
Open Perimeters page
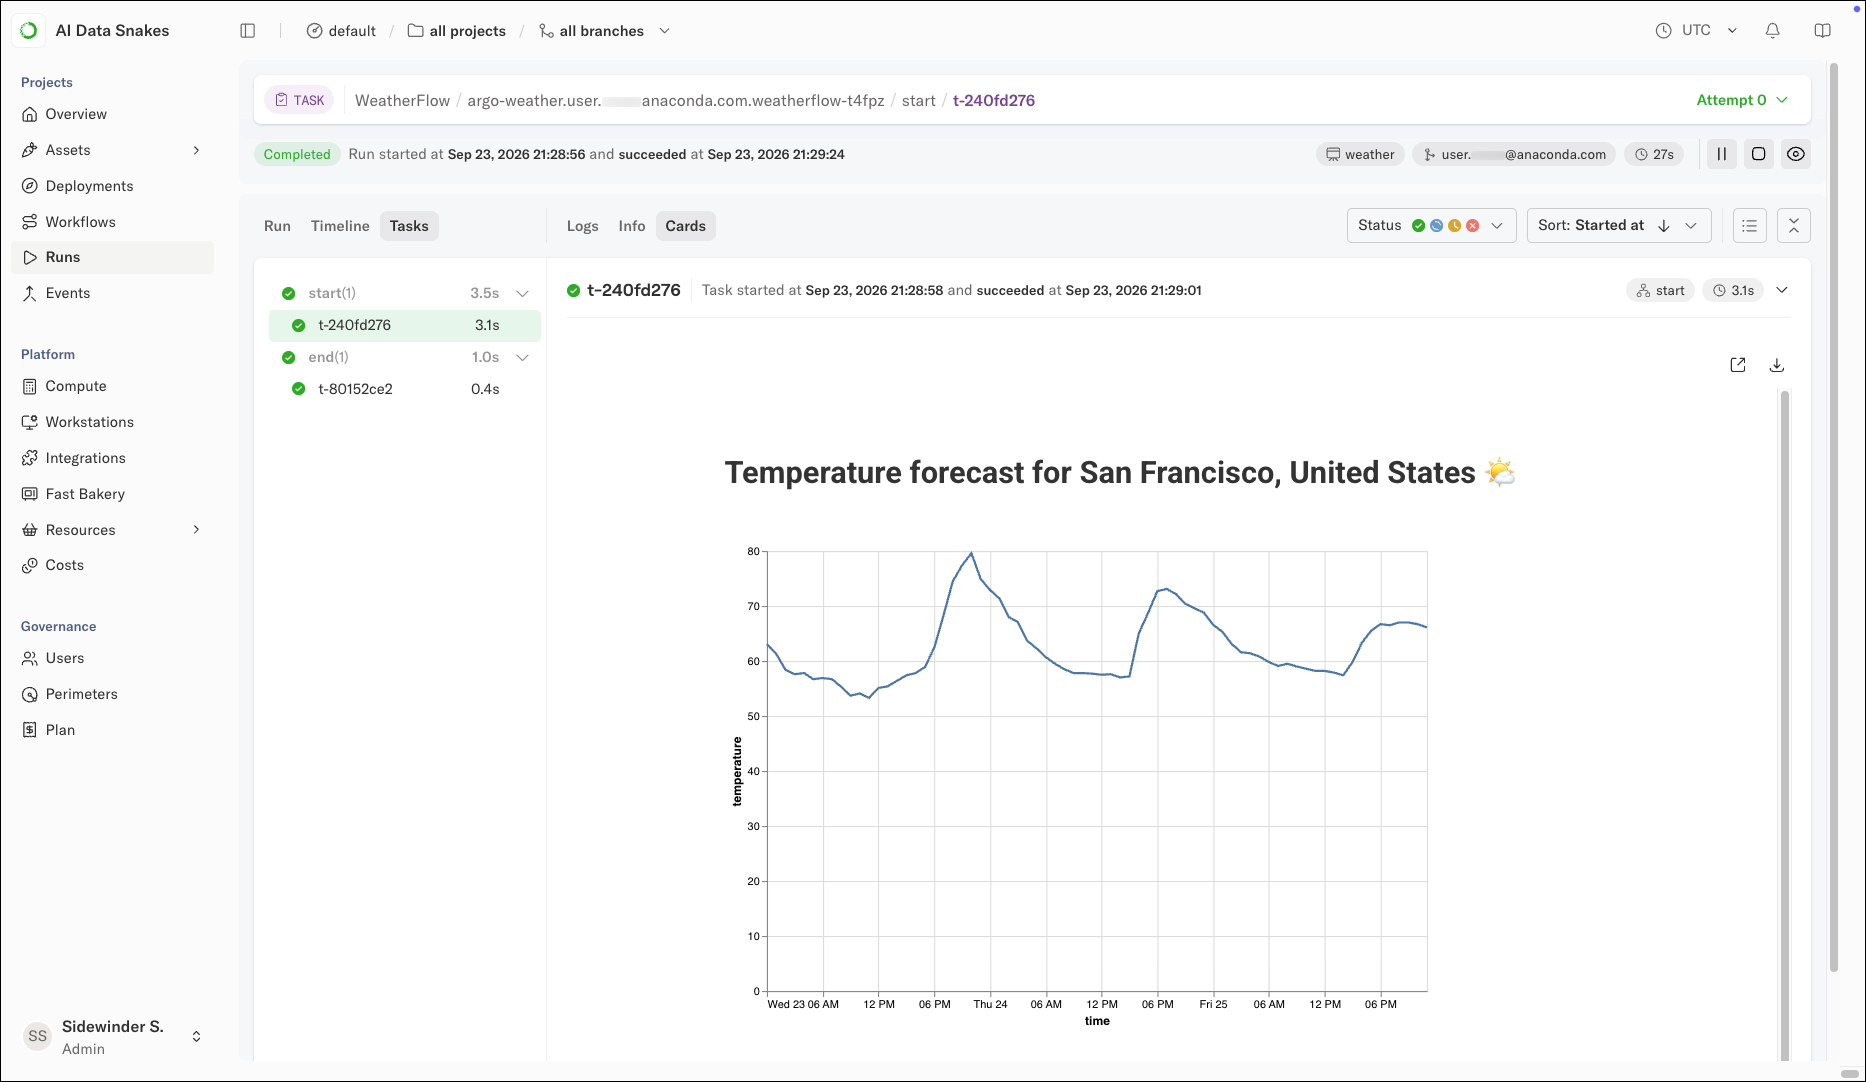(113, 694)
